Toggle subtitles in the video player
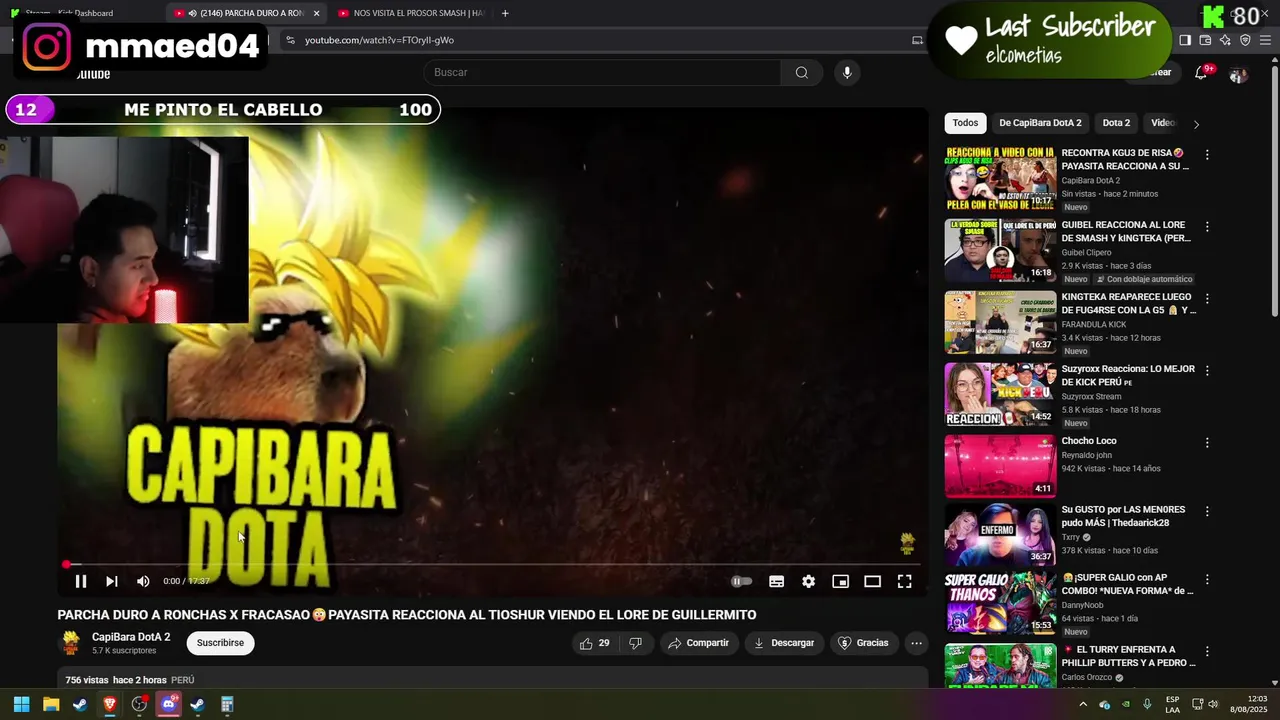The height and width of the screenshot is (720, 1280). pyautogui.click(x=776, y=581)
